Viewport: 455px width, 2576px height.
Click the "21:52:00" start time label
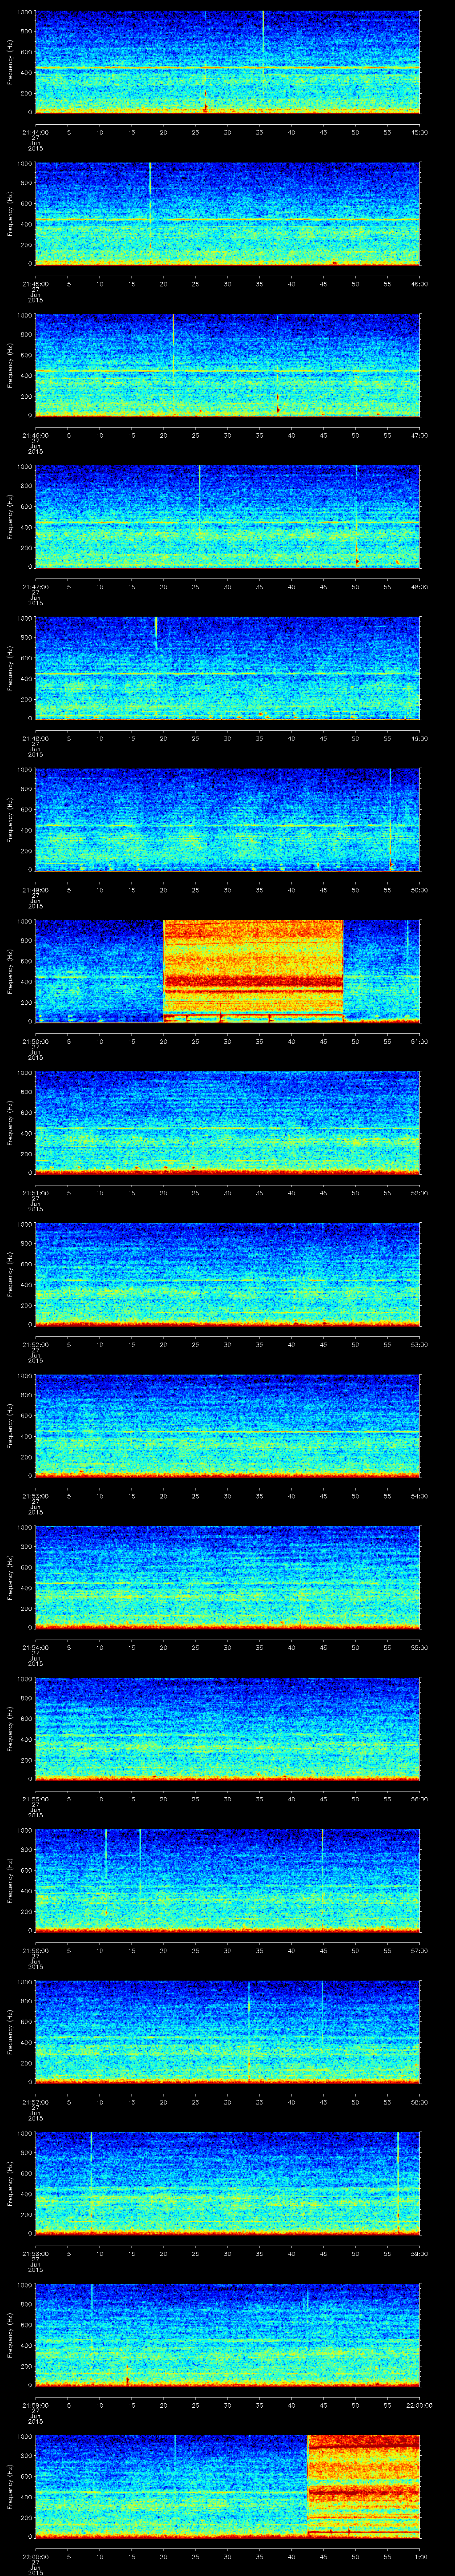pyautogui.click(x=35, y=1345)
